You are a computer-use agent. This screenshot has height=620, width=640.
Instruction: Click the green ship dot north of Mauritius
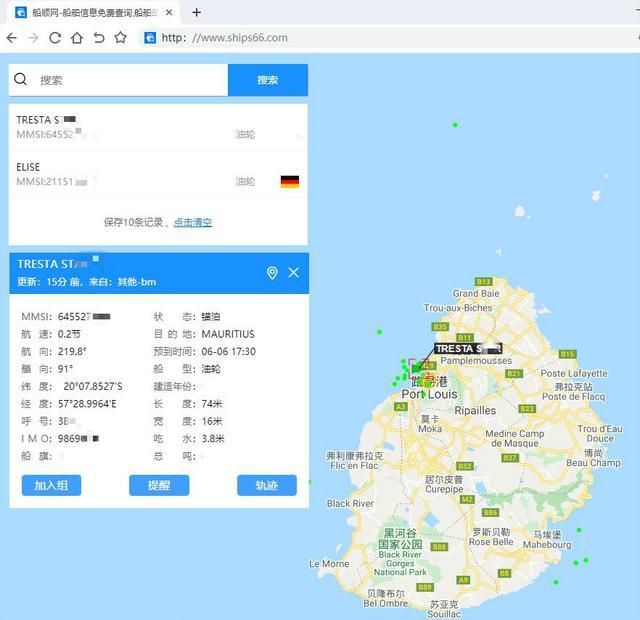click(455, 125)
